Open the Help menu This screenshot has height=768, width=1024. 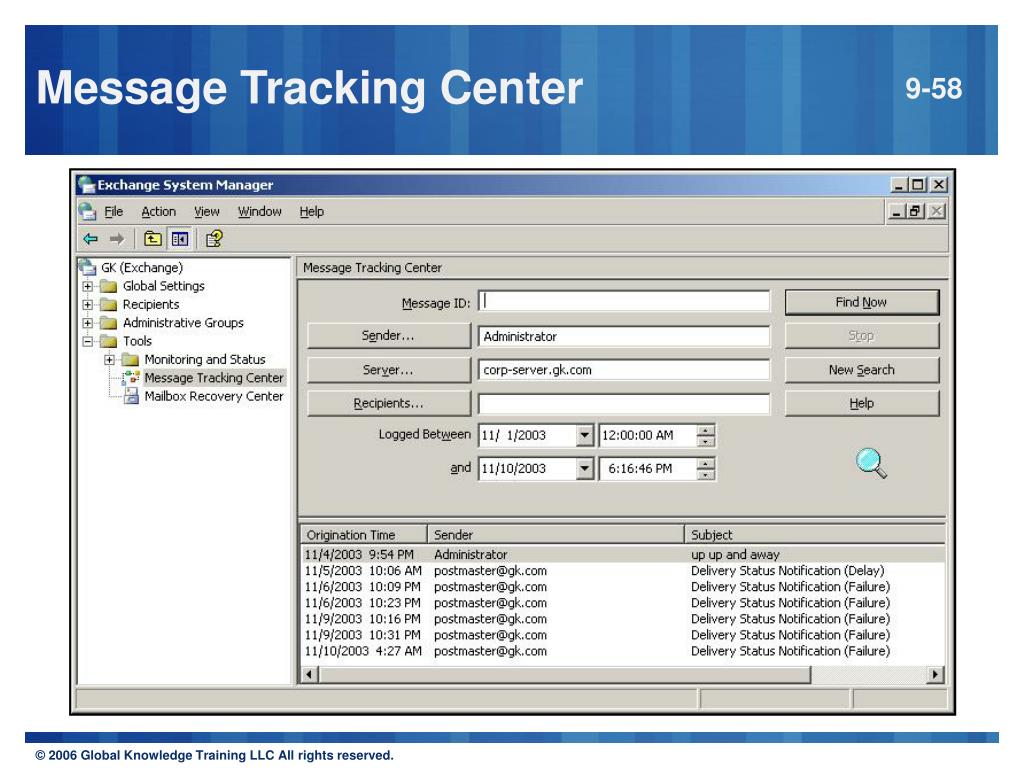point(312,212)
